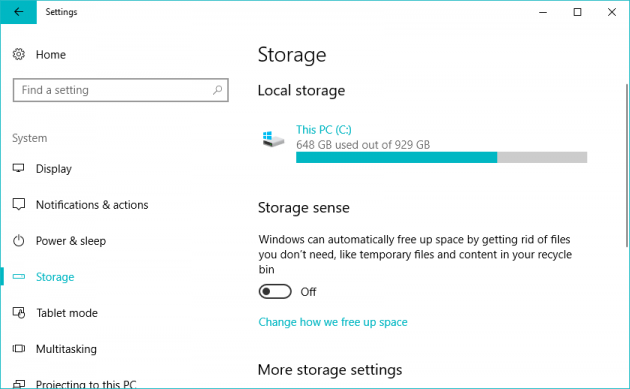Open the This PC (C:) drive details

tap(323, 130)
